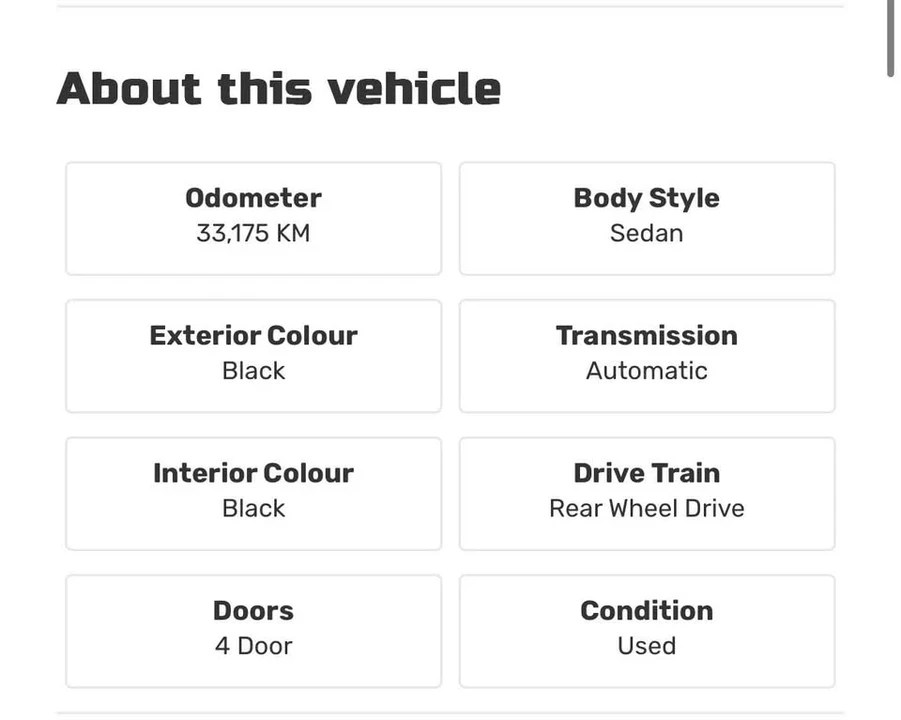
Task: Click the 4 Door value text
Action: (x=253, y=646)
